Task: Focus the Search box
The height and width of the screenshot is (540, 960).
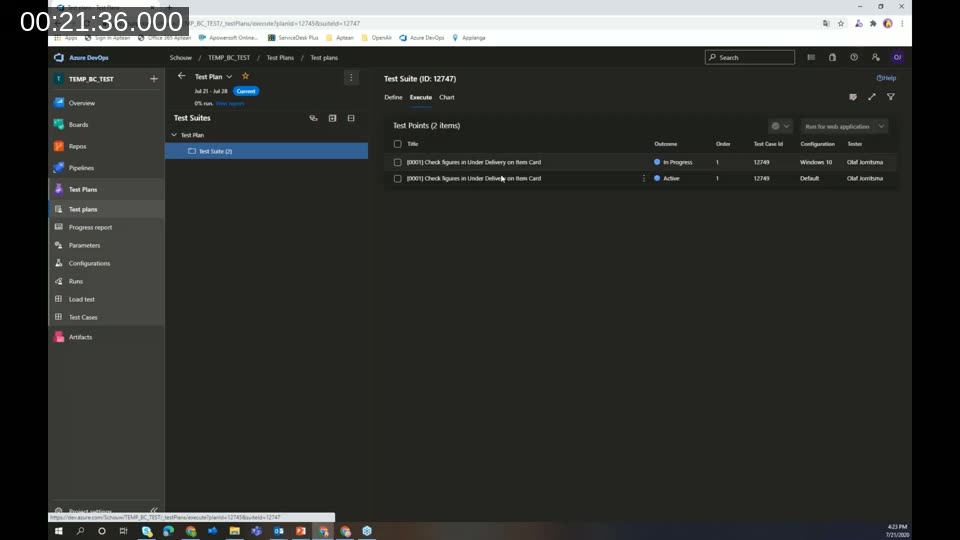Action: [750, 58]
